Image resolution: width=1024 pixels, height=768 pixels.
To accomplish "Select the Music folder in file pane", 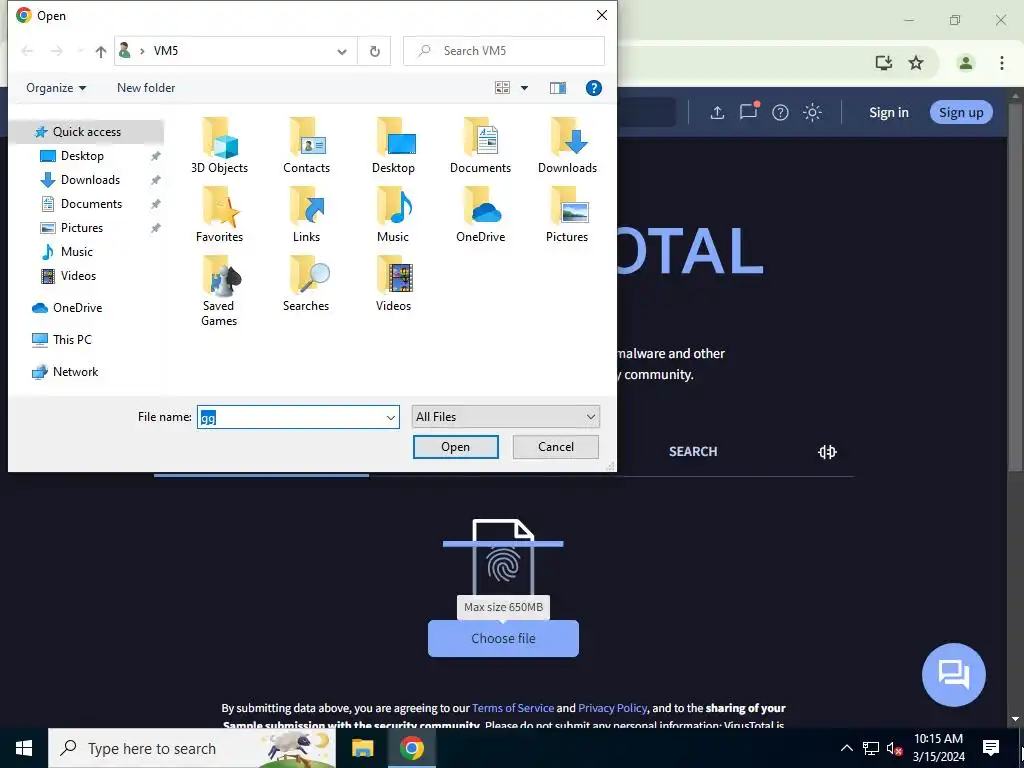I will [393, 215].
